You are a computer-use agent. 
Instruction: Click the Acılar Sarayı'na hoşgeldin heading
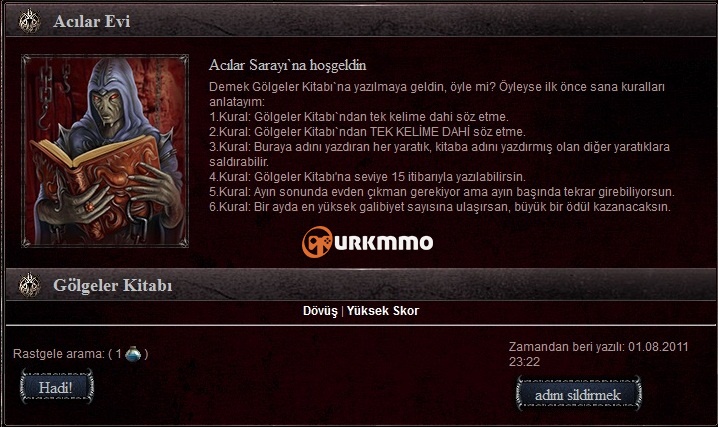288,65
